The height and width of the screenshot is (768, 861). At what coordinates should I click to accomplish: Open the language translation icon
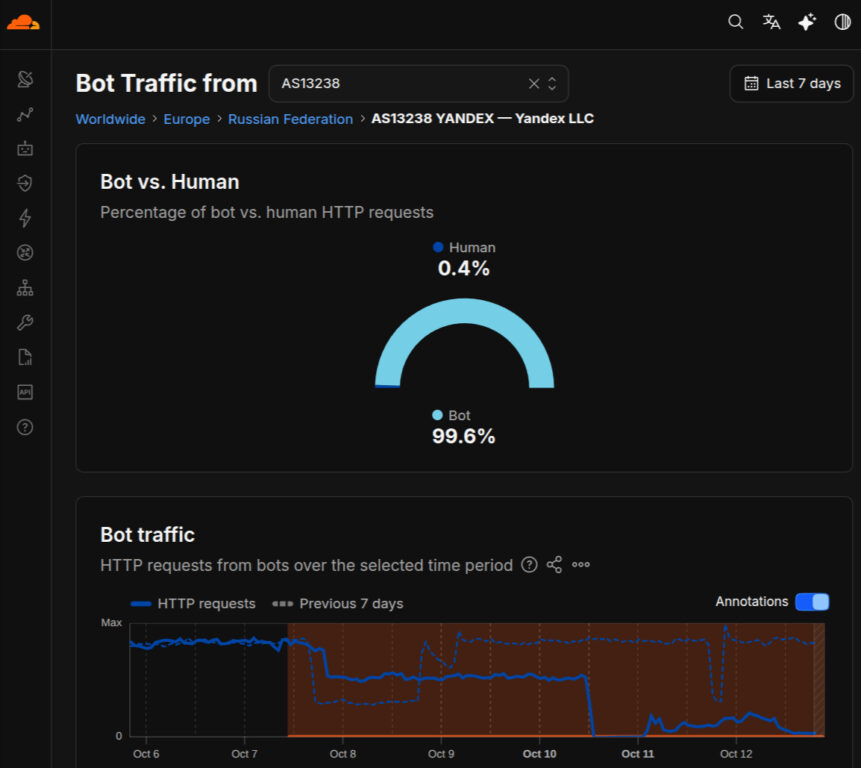coord(771,22)
